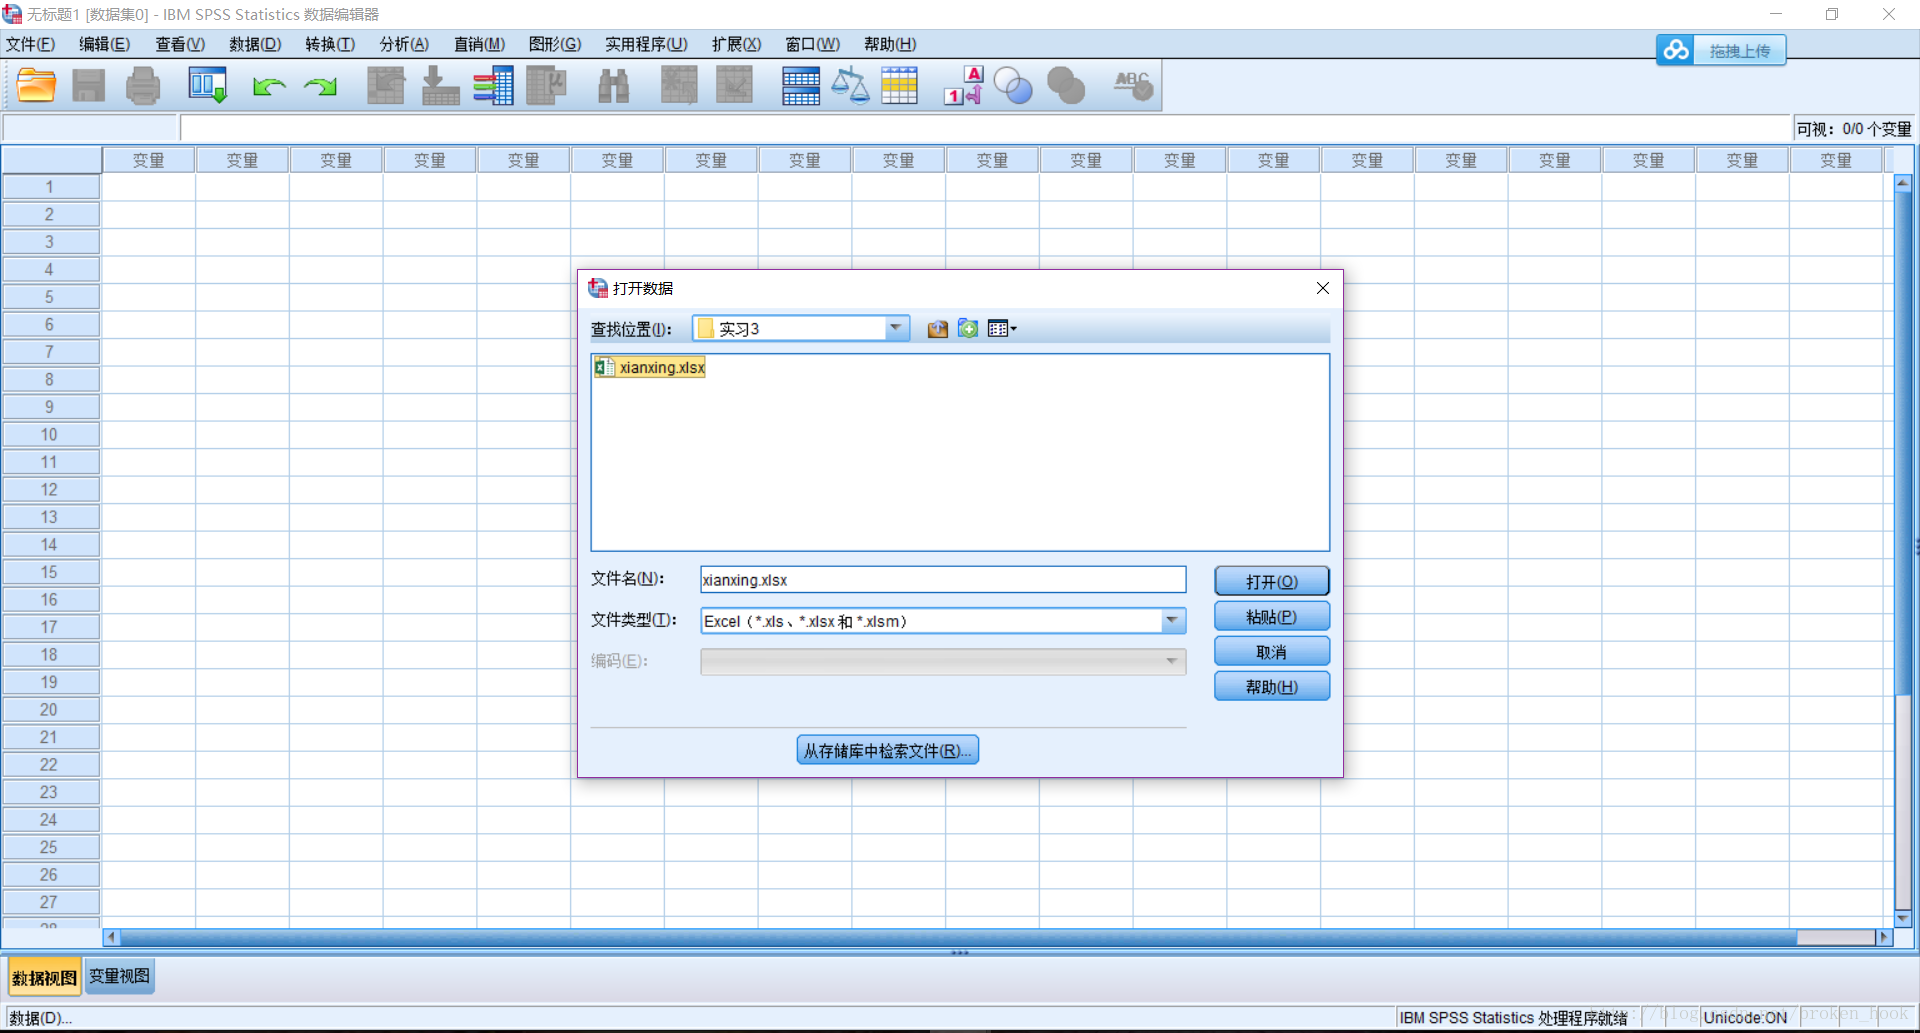Click the save file toolbar icon

click(89, 86)
